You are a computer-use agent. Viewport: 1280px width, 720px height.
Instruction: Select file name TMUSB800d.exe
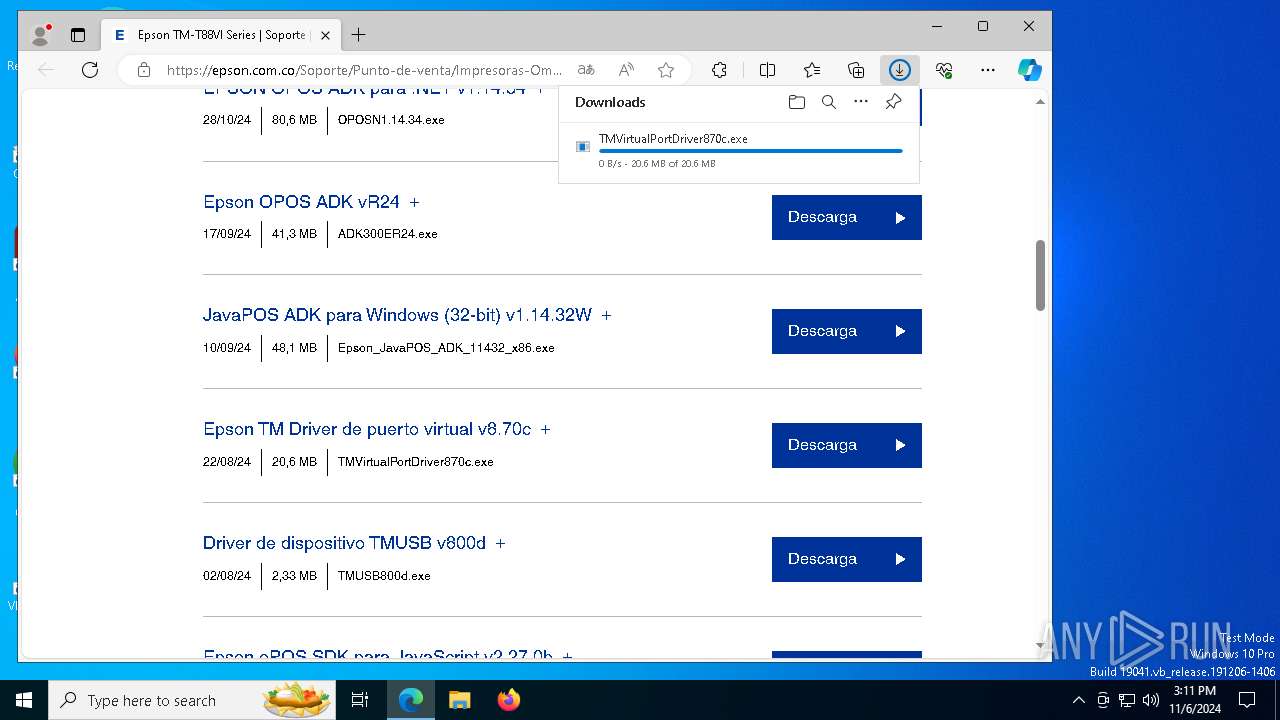pyautogui.click(x=384, y=575)
